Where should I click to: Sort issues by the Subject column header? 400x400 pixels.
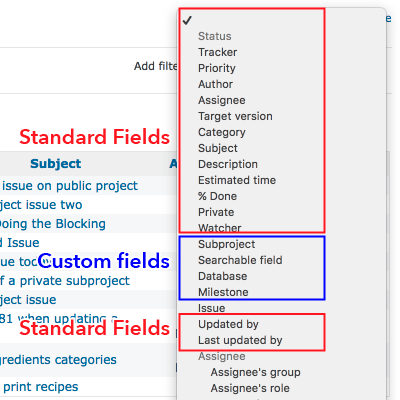56,164
